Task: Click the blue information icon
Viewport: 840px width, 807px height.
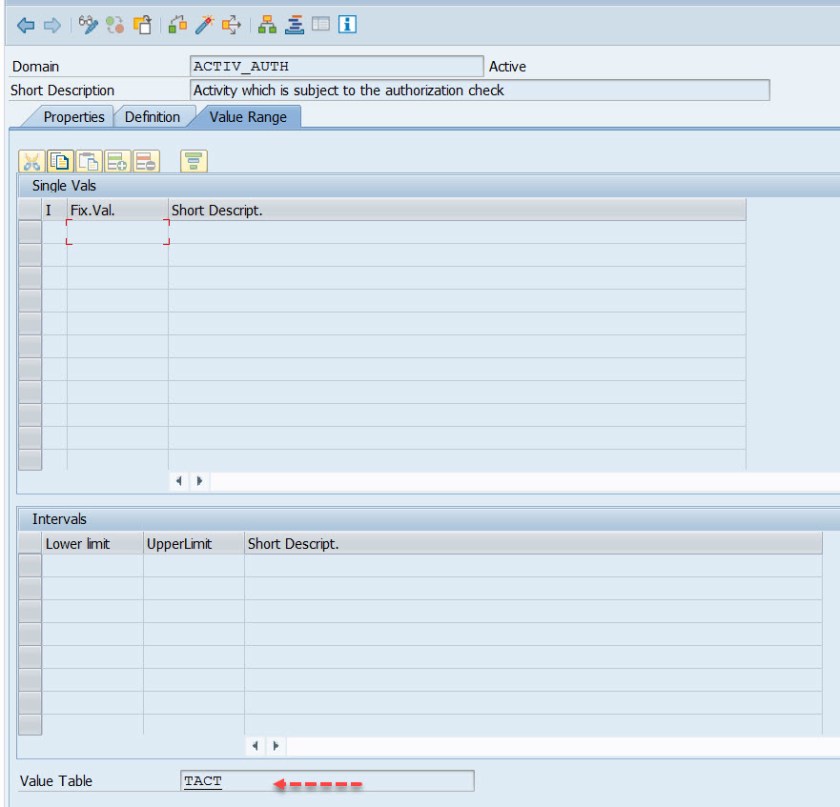Action: pyautogui.click(x=347, y=25)
